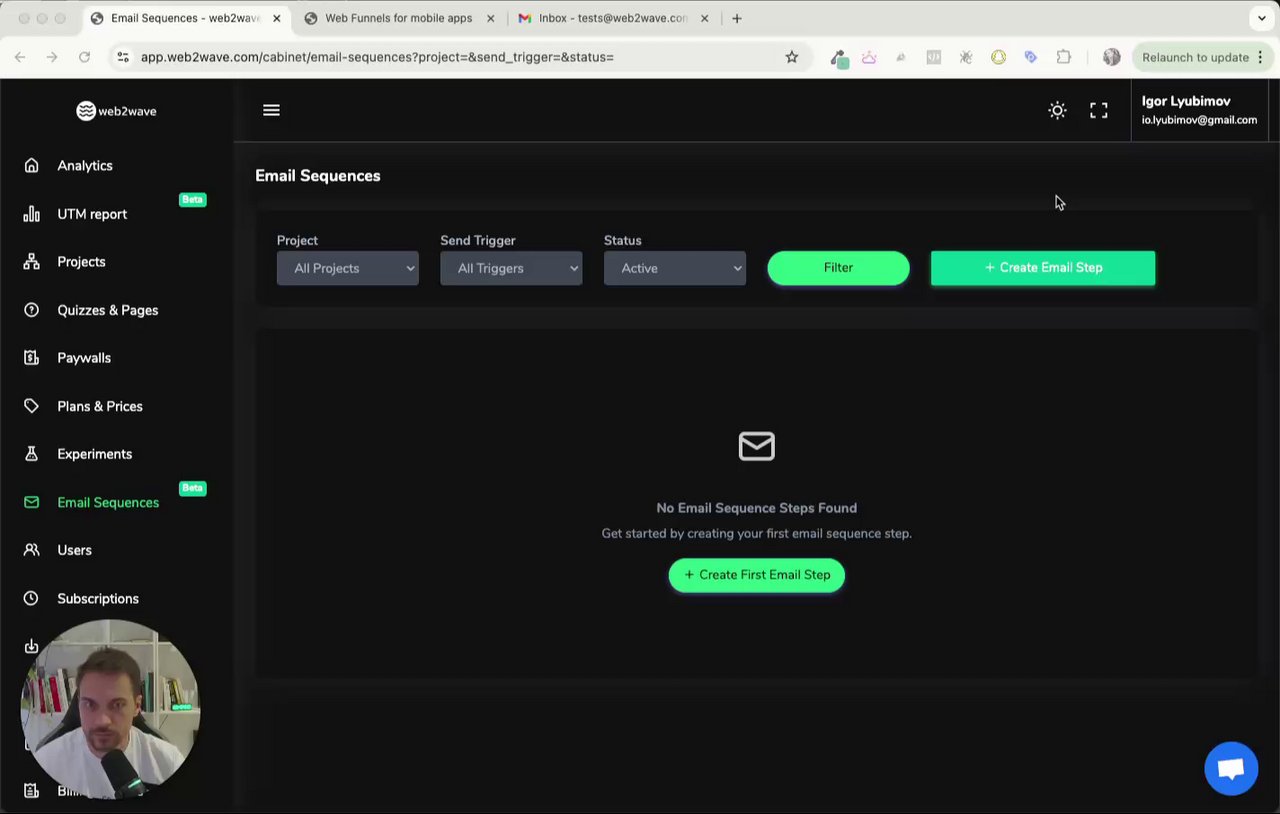
Task: Open Users in the sidebar
Action: coord(74,550)
